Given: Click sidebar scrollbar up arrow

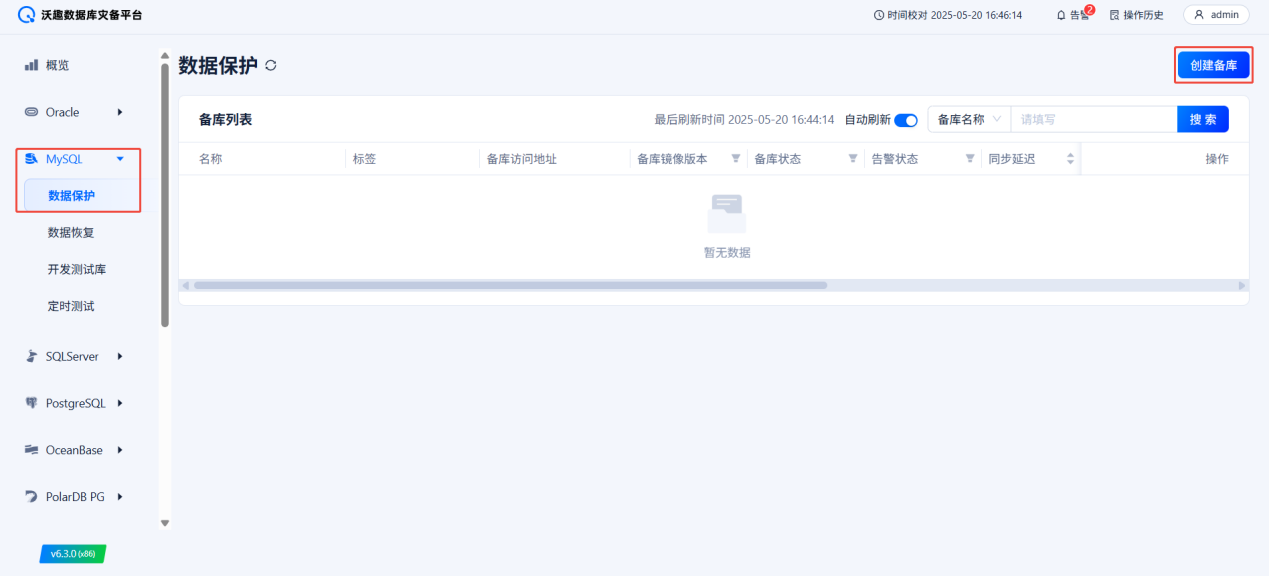Looking at the screenshot, I should tap(165, 56).
